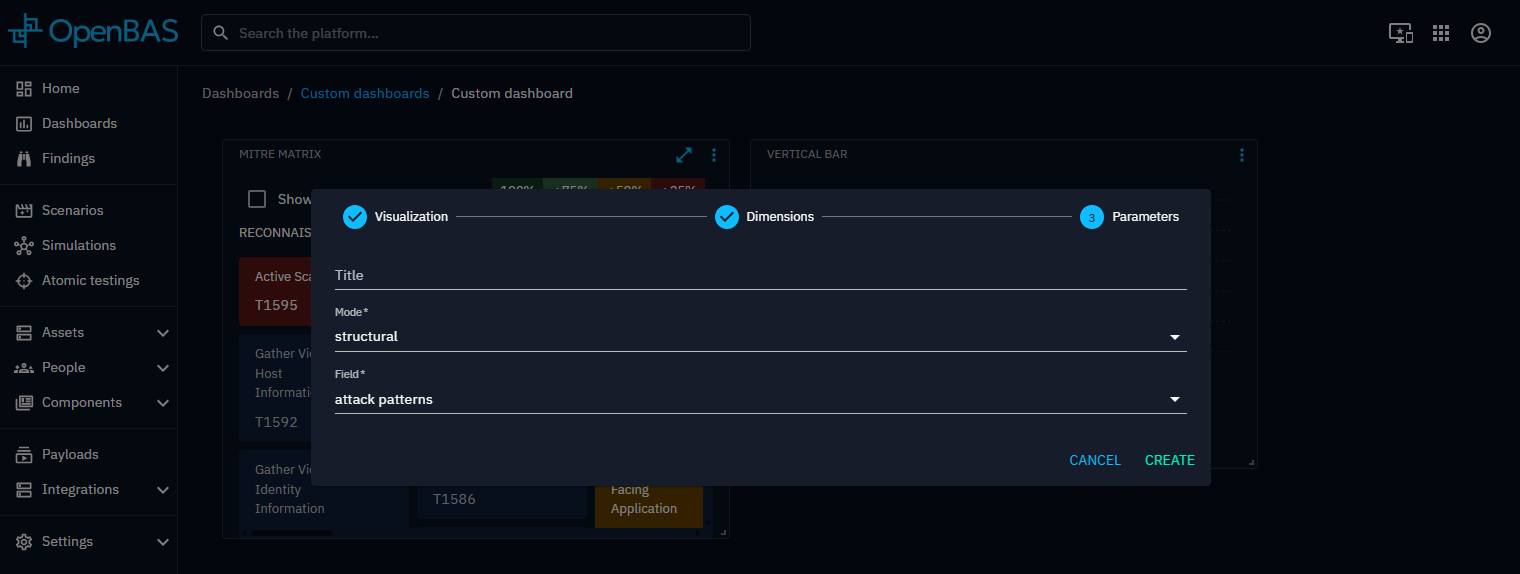This screenshot has height=574, width=1520.
Task: Click the Title input field
Action: coord(760,275)
